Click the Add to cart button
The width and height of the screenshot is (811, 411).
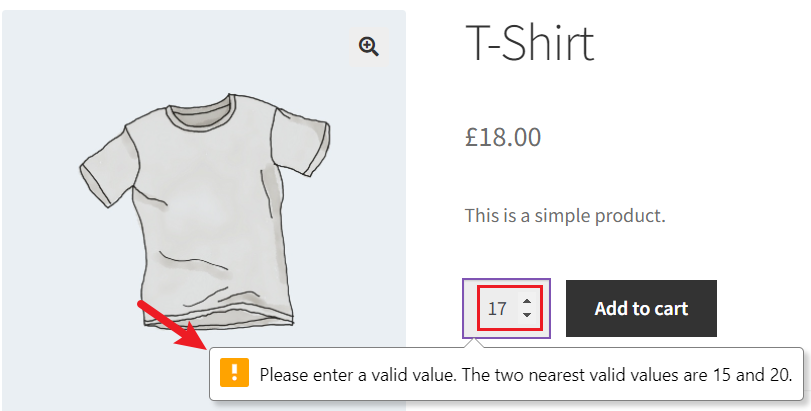(641, 309)
